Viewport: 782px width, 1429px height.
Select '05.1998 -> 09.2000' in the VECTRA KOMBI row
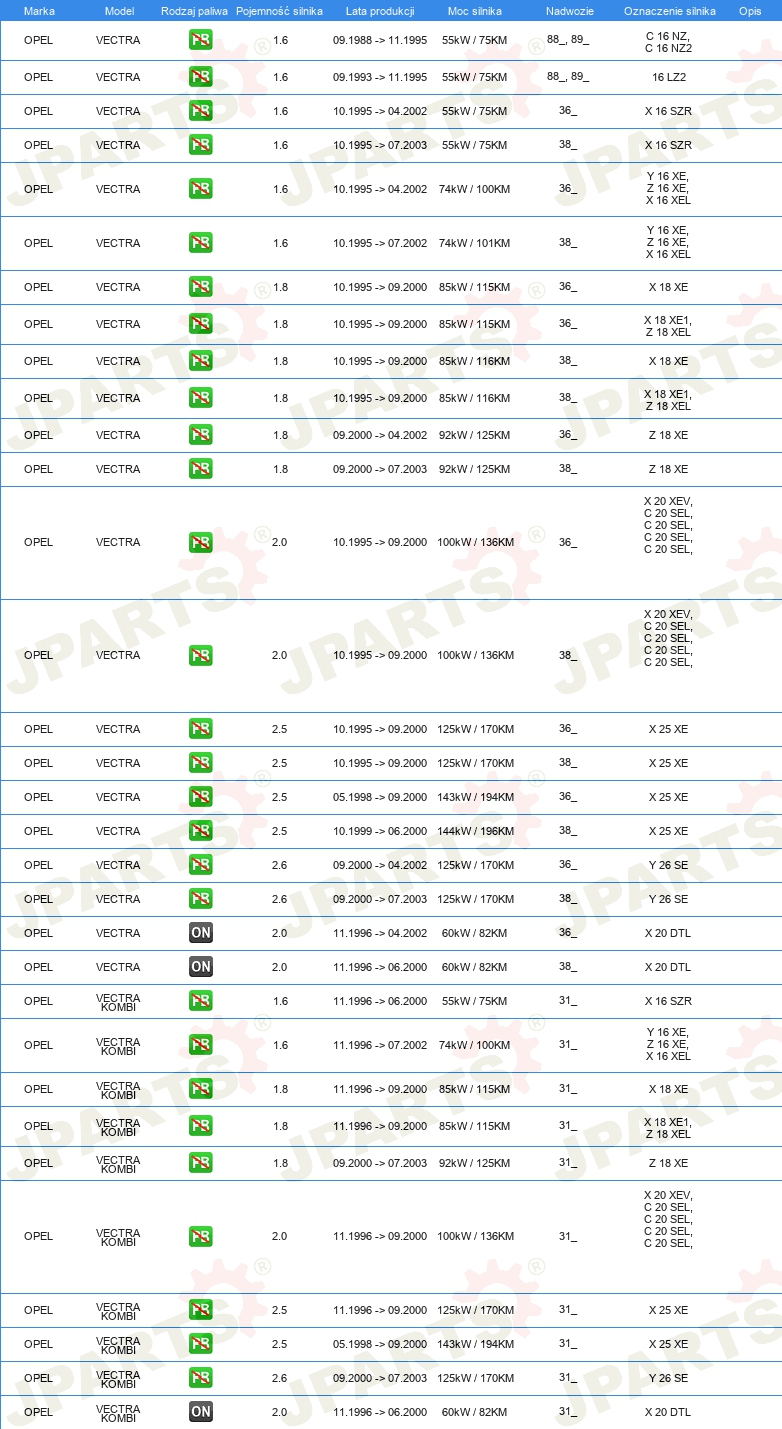[380, 1344]
